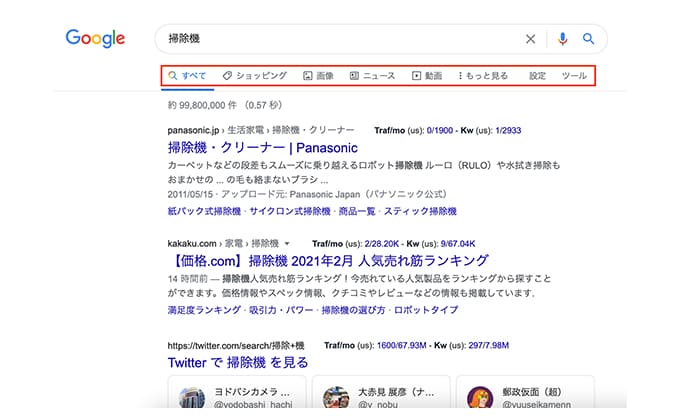Viewport: 680px width, 420px height.
Task: Open sitelink 吸引力・パワー
Action: pos(281,310)
